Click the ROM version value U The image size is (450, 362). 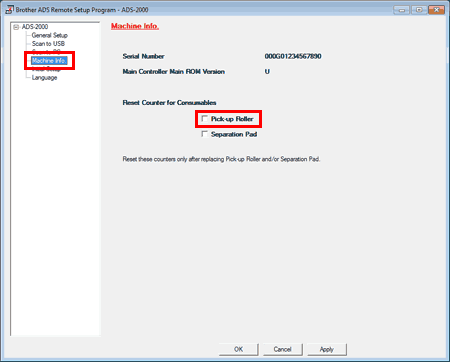[267, 71]
